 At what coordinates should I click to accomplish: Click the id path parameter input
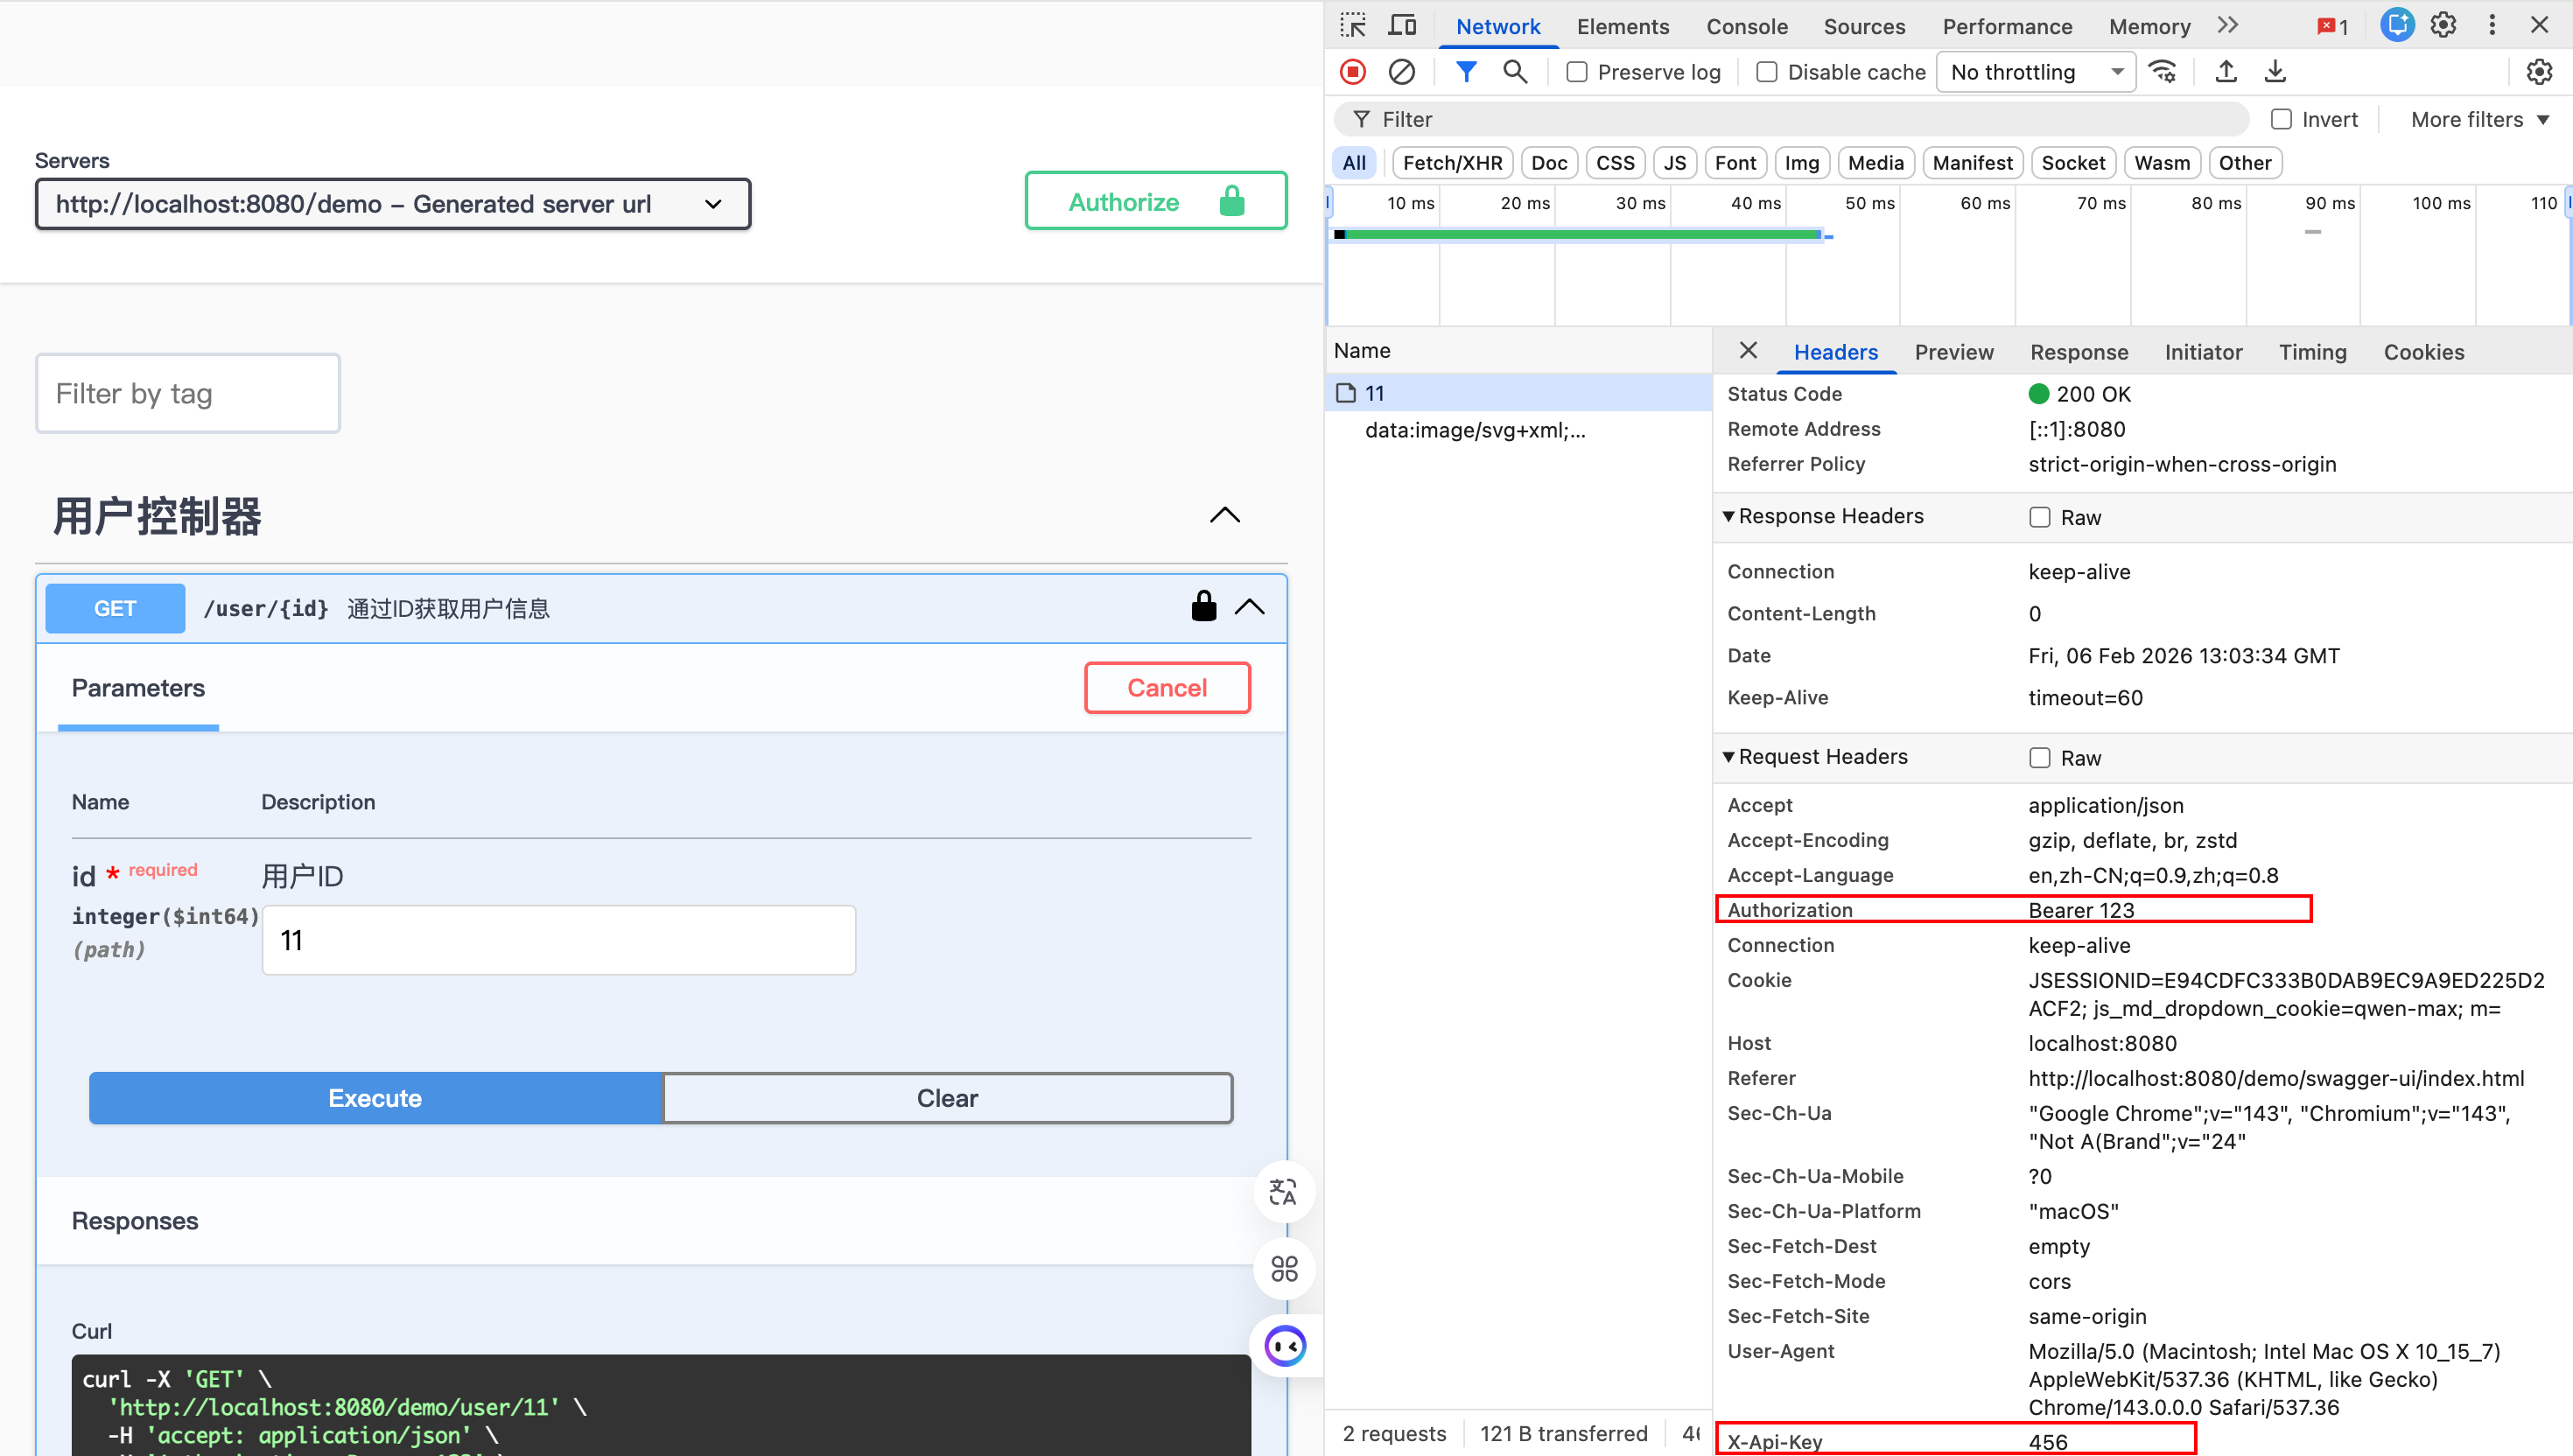click(559, 940)
